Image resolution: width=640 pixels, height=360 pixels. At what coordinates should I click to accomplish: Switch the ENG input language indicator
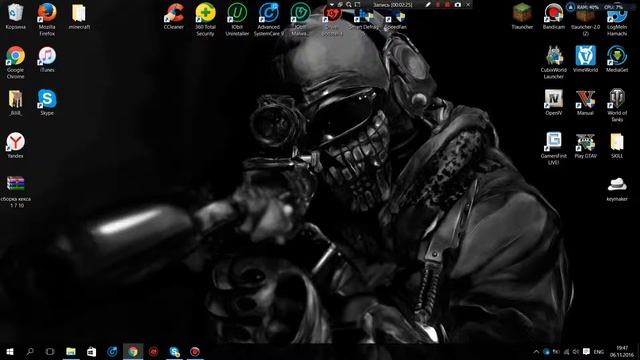[599, 352]
